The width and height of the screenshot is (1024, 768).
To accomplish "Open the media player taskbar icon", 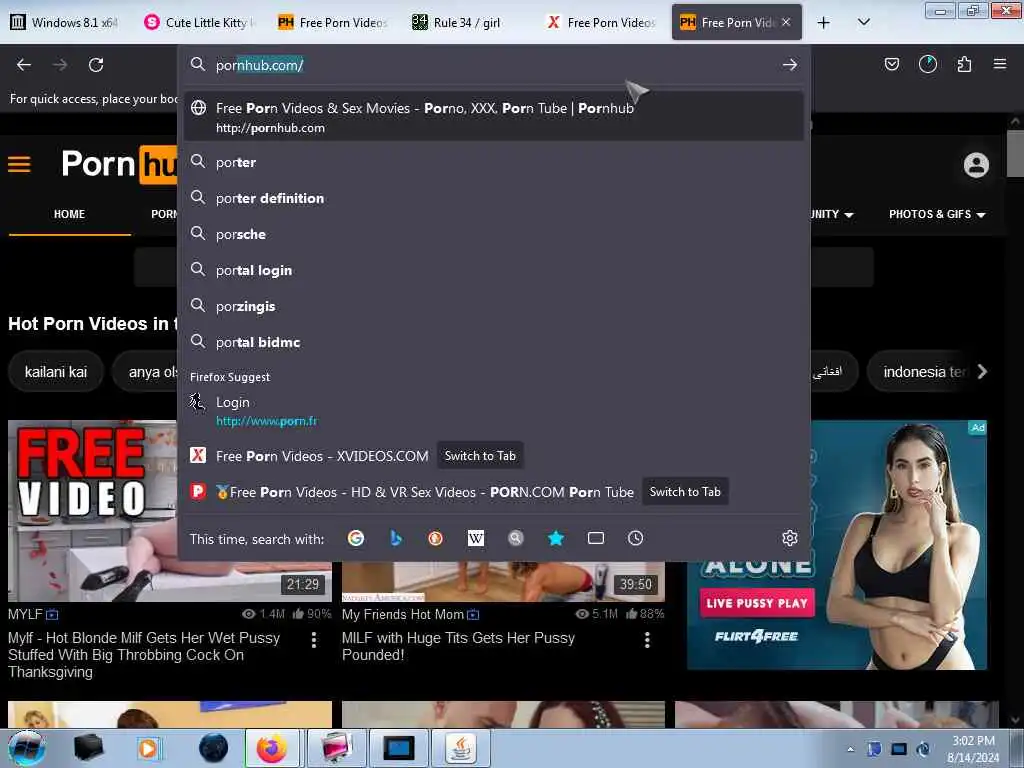I will [x=148, y=748].
